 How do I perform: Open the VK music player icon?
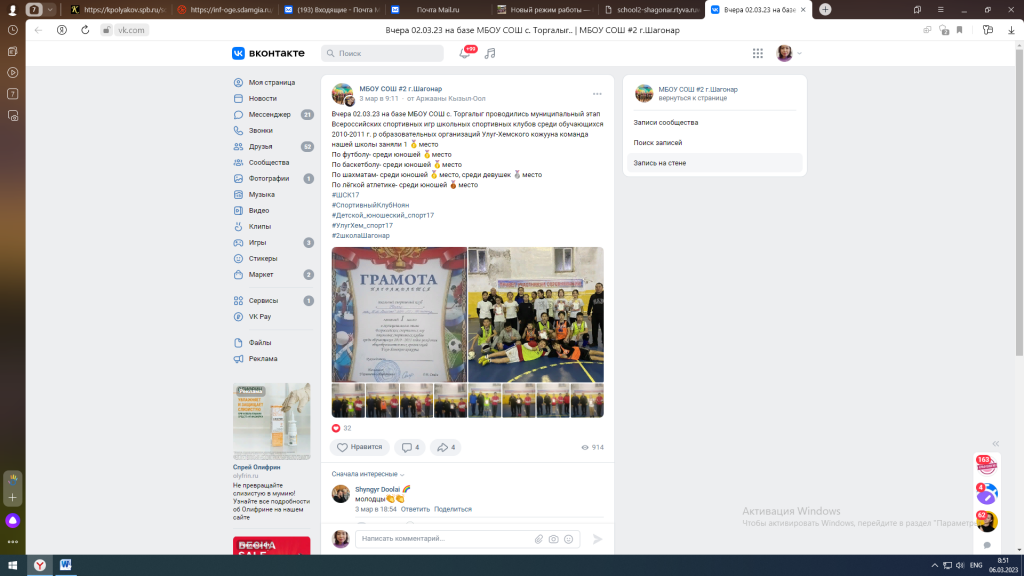[490, 53]
